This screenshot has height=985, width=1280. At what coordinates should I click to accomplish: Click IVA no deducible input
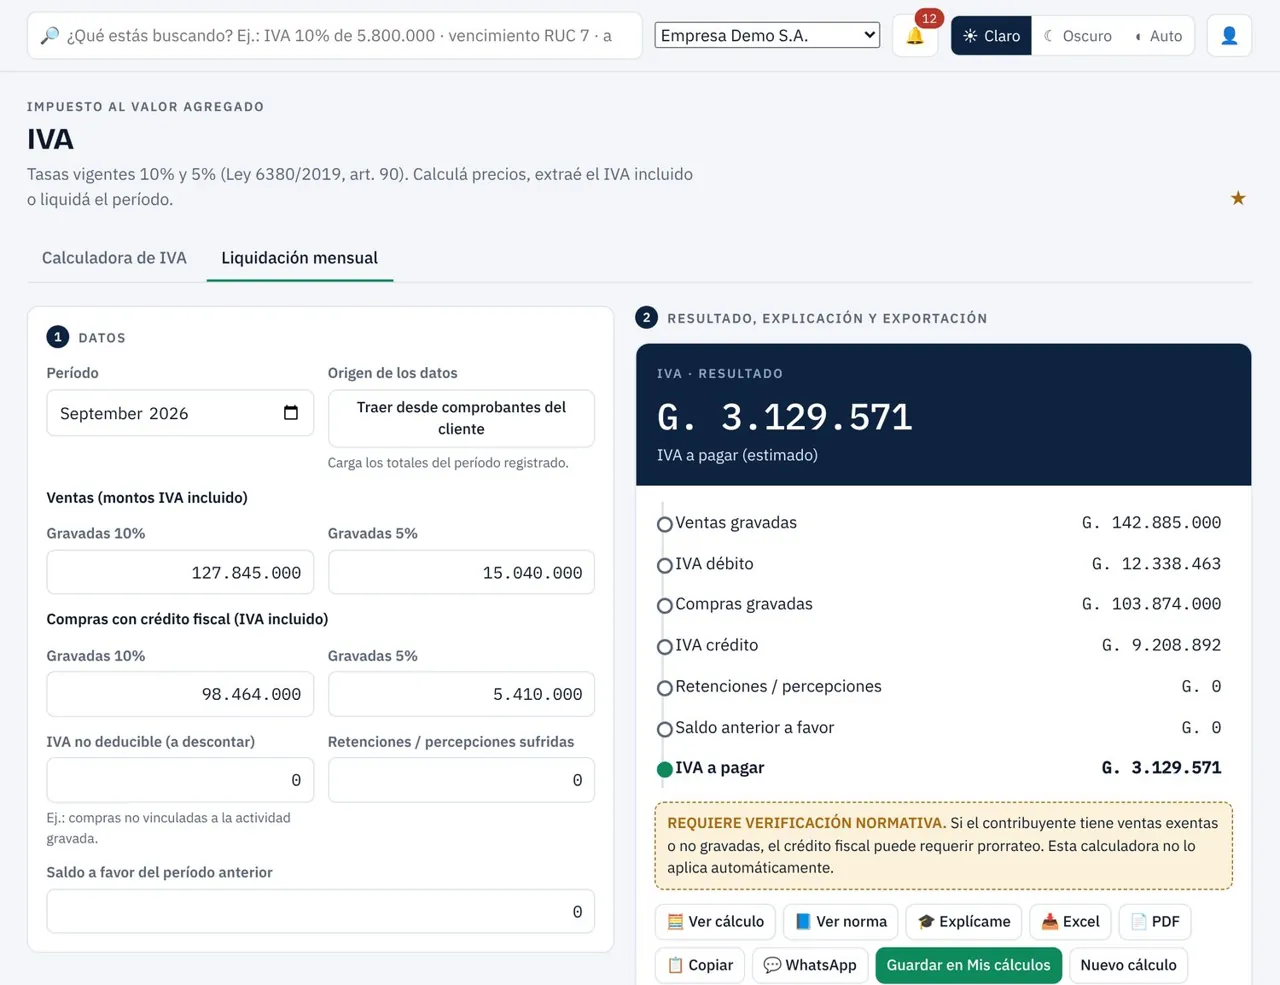point(180,780)
